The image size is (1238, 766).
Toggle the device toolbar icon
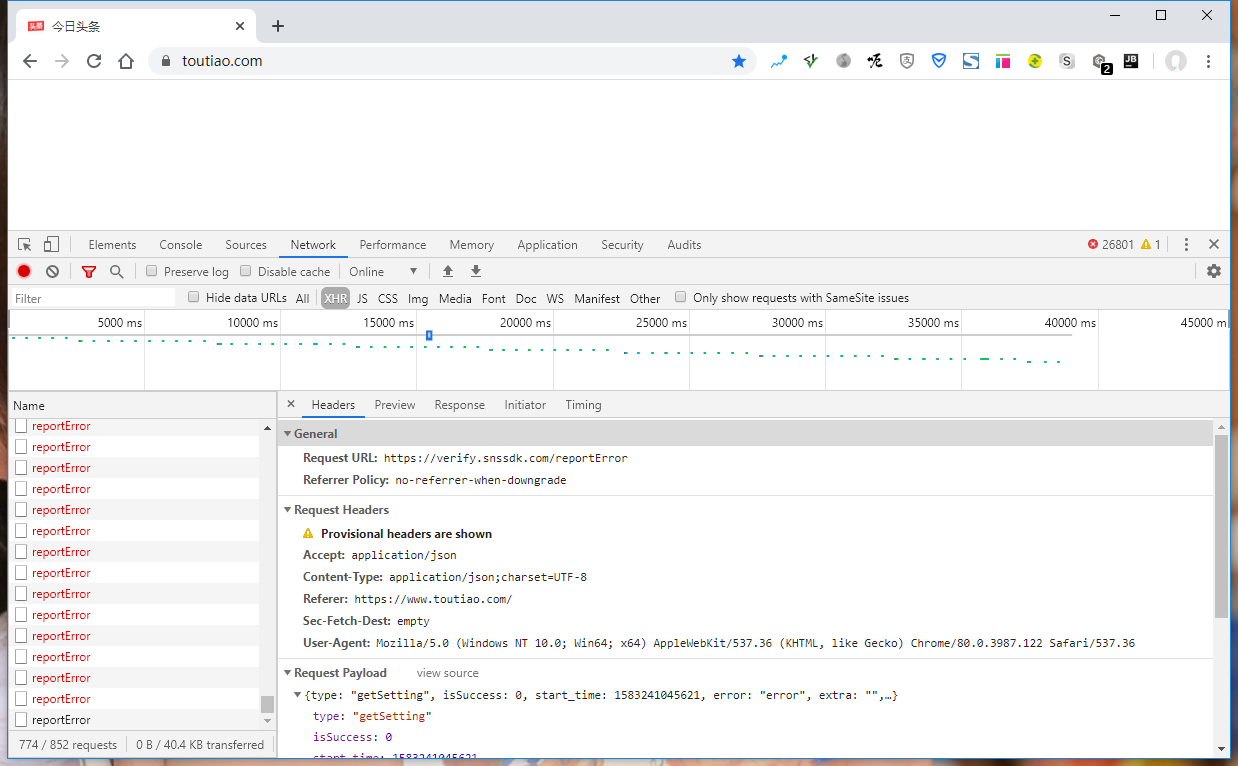[51, 245]
